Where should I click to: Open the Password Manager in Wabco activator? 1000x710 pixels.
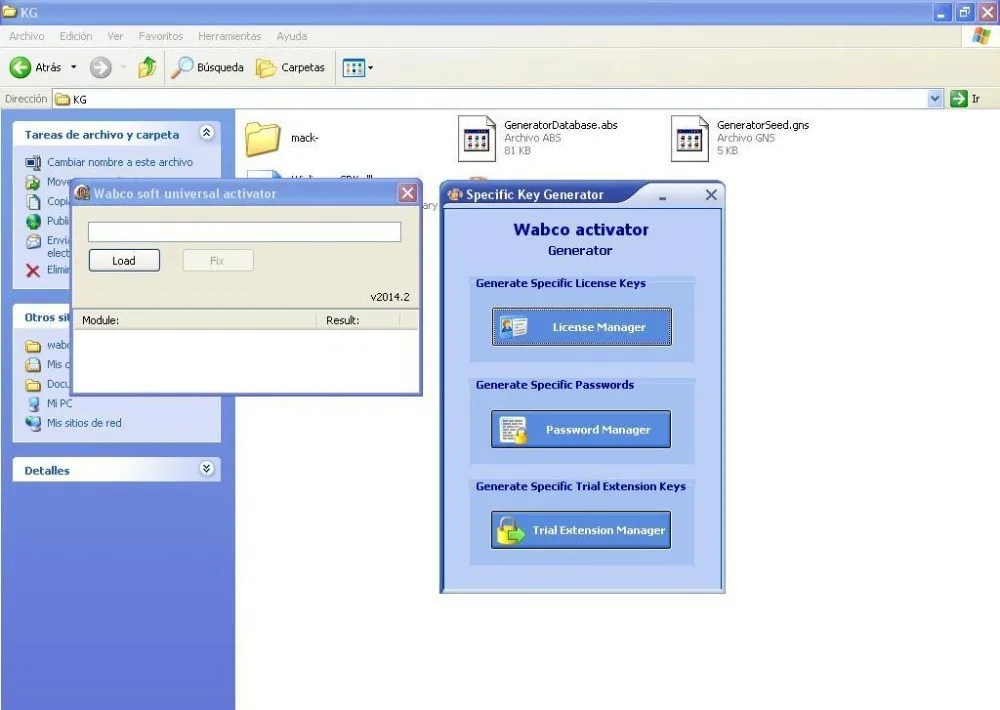pos(580,429)
